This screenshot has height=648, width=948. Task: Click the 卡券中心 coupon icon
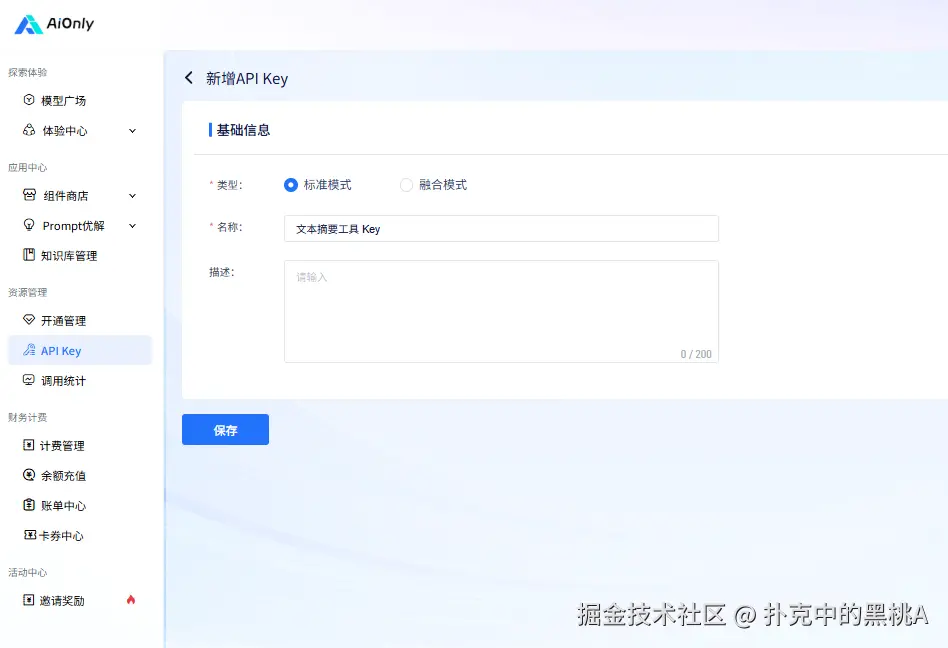point(29,535)
